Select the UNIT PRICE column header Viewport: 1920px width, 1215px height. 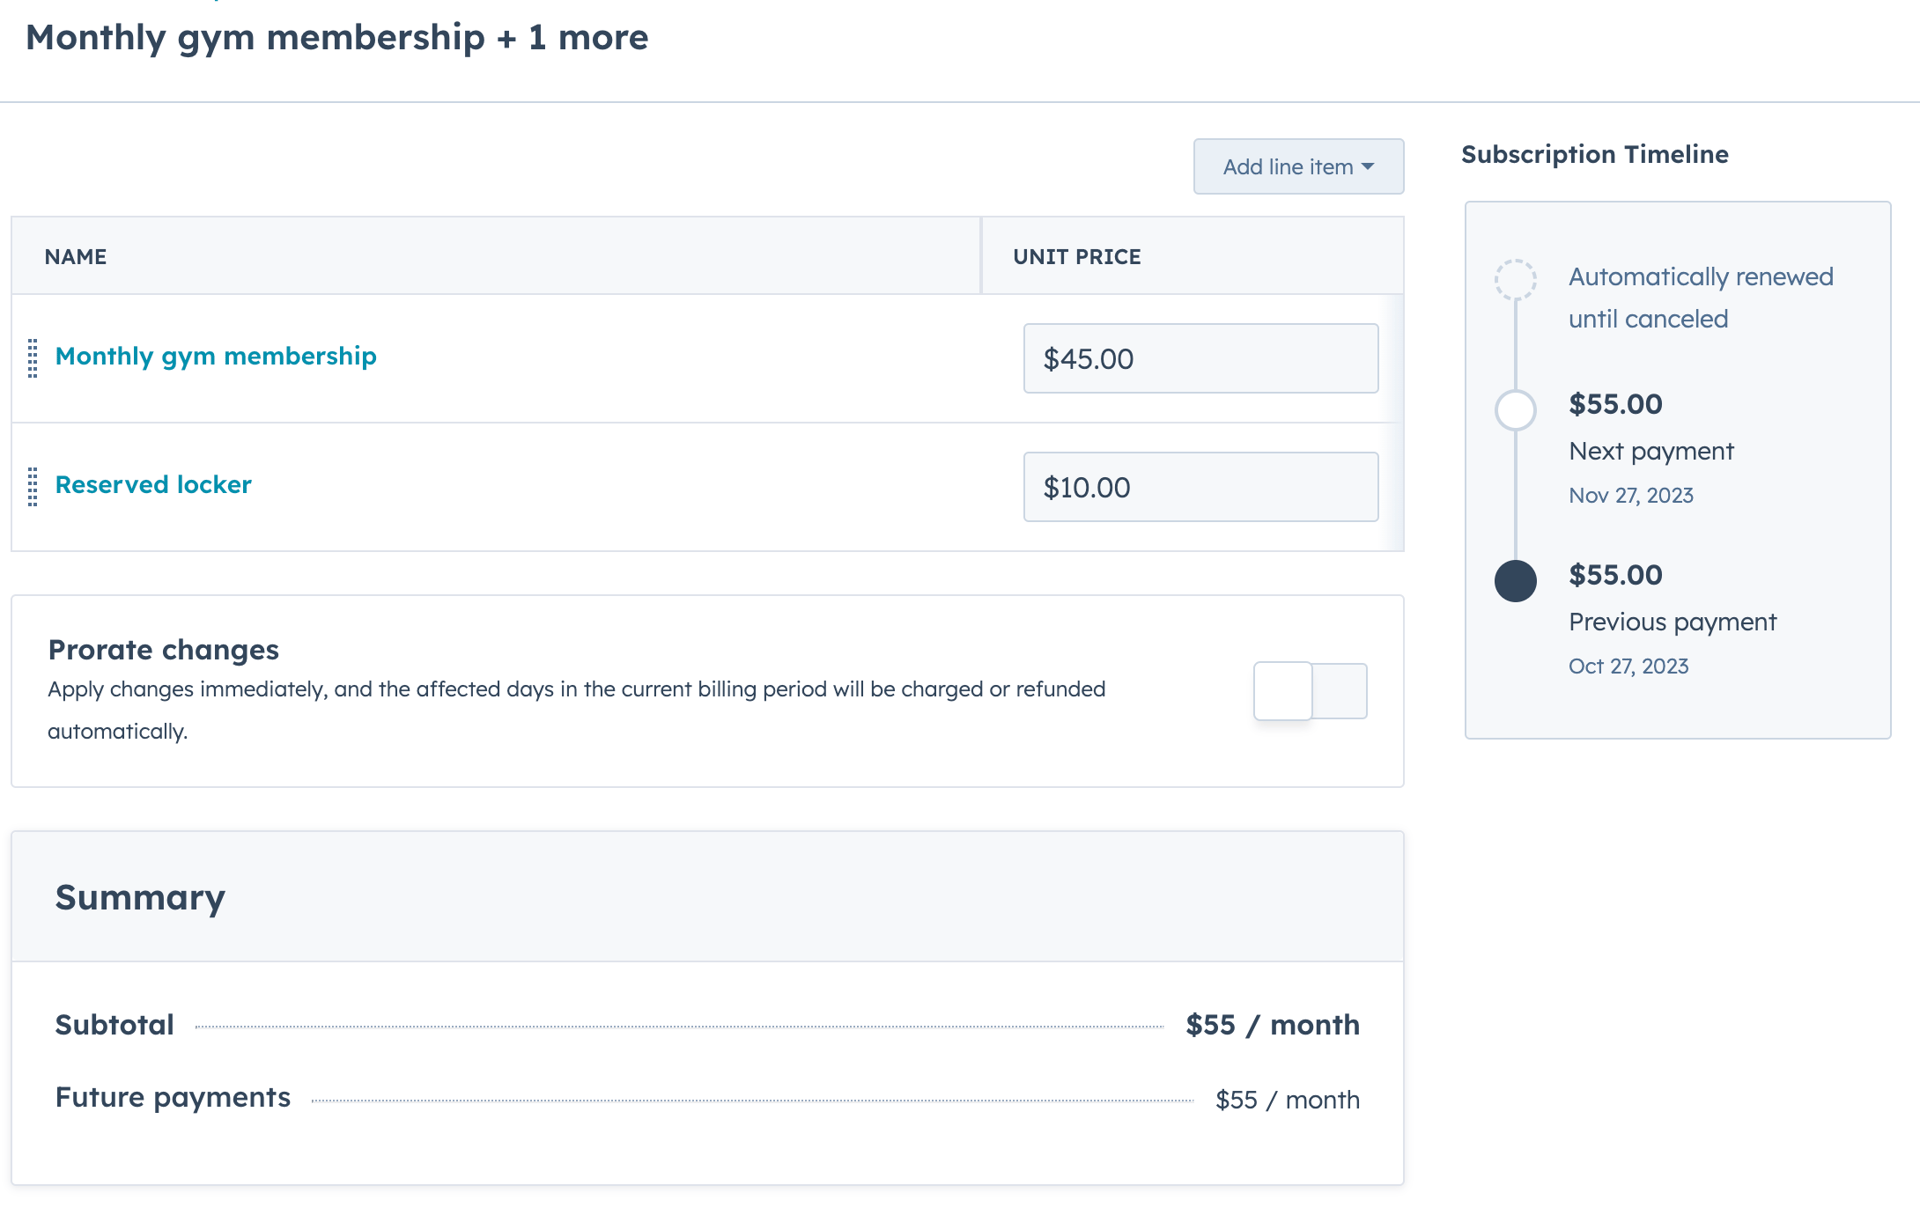[x=1076, y=256]
